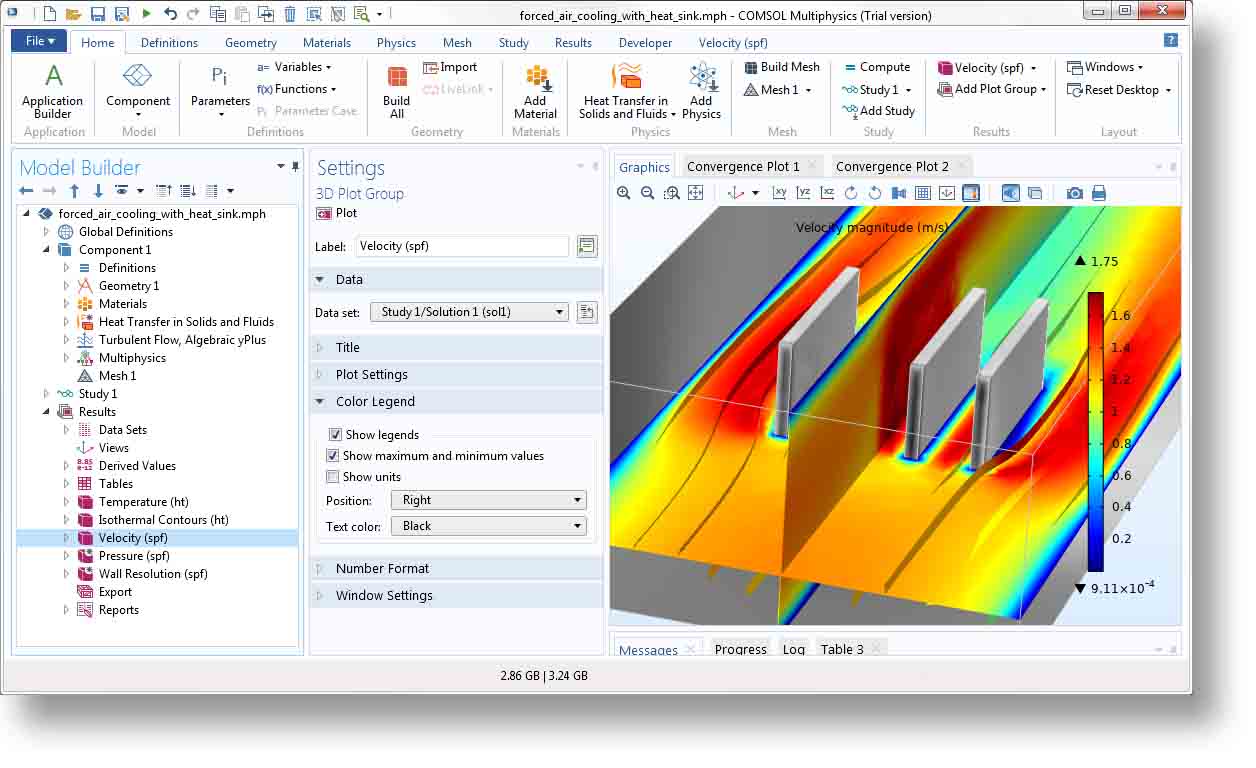Enable the Show units checkbox
This screenshot has width=1256, height=768.
(333, 477)
